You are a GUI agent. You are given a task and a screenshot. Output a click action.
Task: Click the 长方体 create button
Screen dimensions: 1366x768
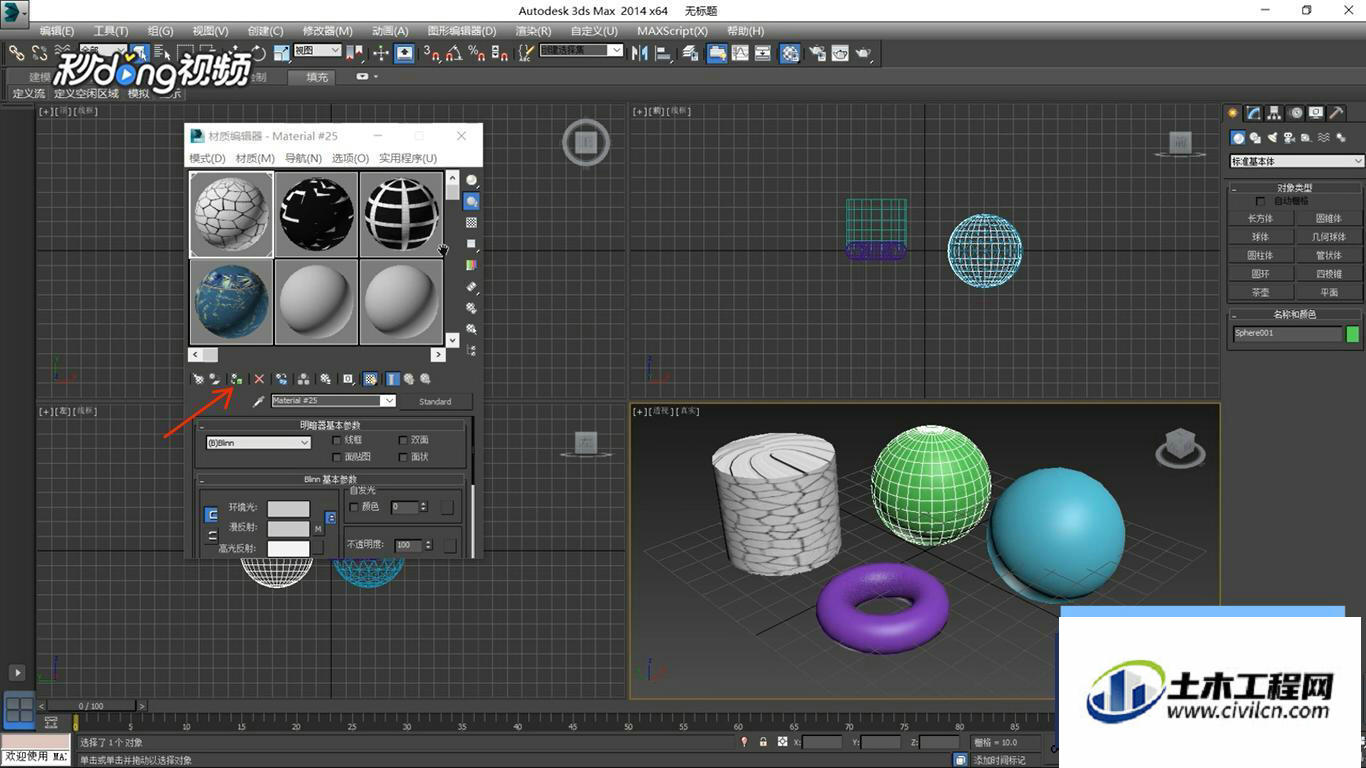1260,218
